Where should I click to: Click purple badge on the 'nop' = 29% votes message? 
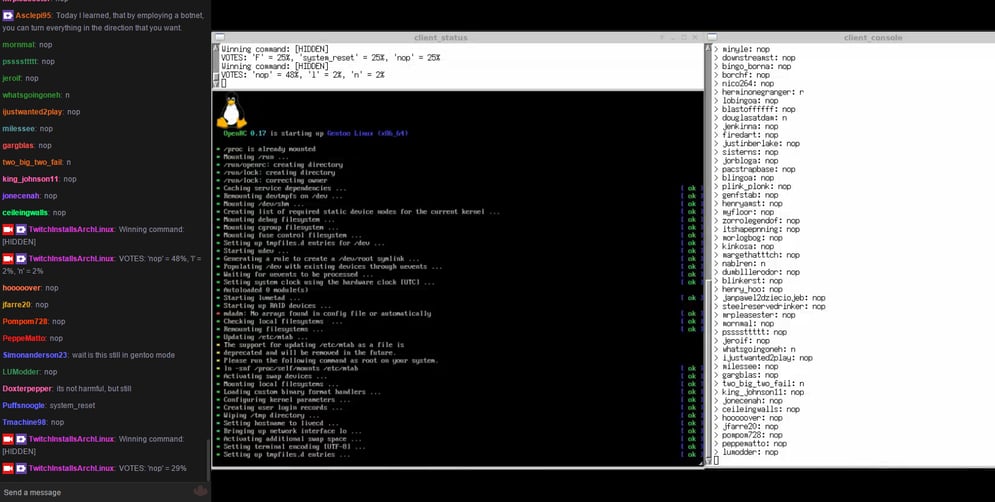21,468
